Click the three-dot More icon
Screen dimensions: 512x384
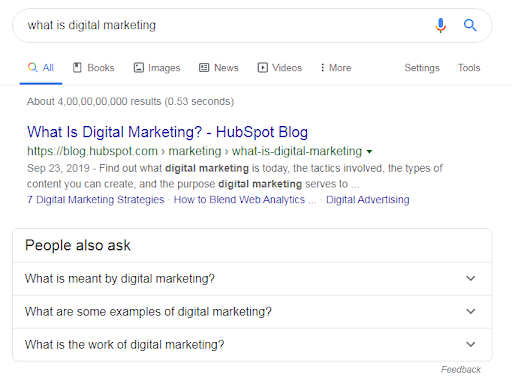pos(322,68)
